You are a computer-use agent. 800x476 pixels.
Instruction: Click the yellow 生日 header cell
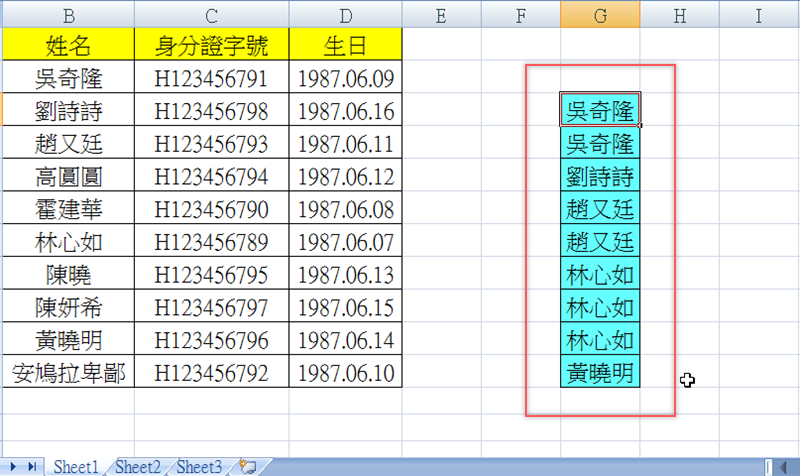345,44
